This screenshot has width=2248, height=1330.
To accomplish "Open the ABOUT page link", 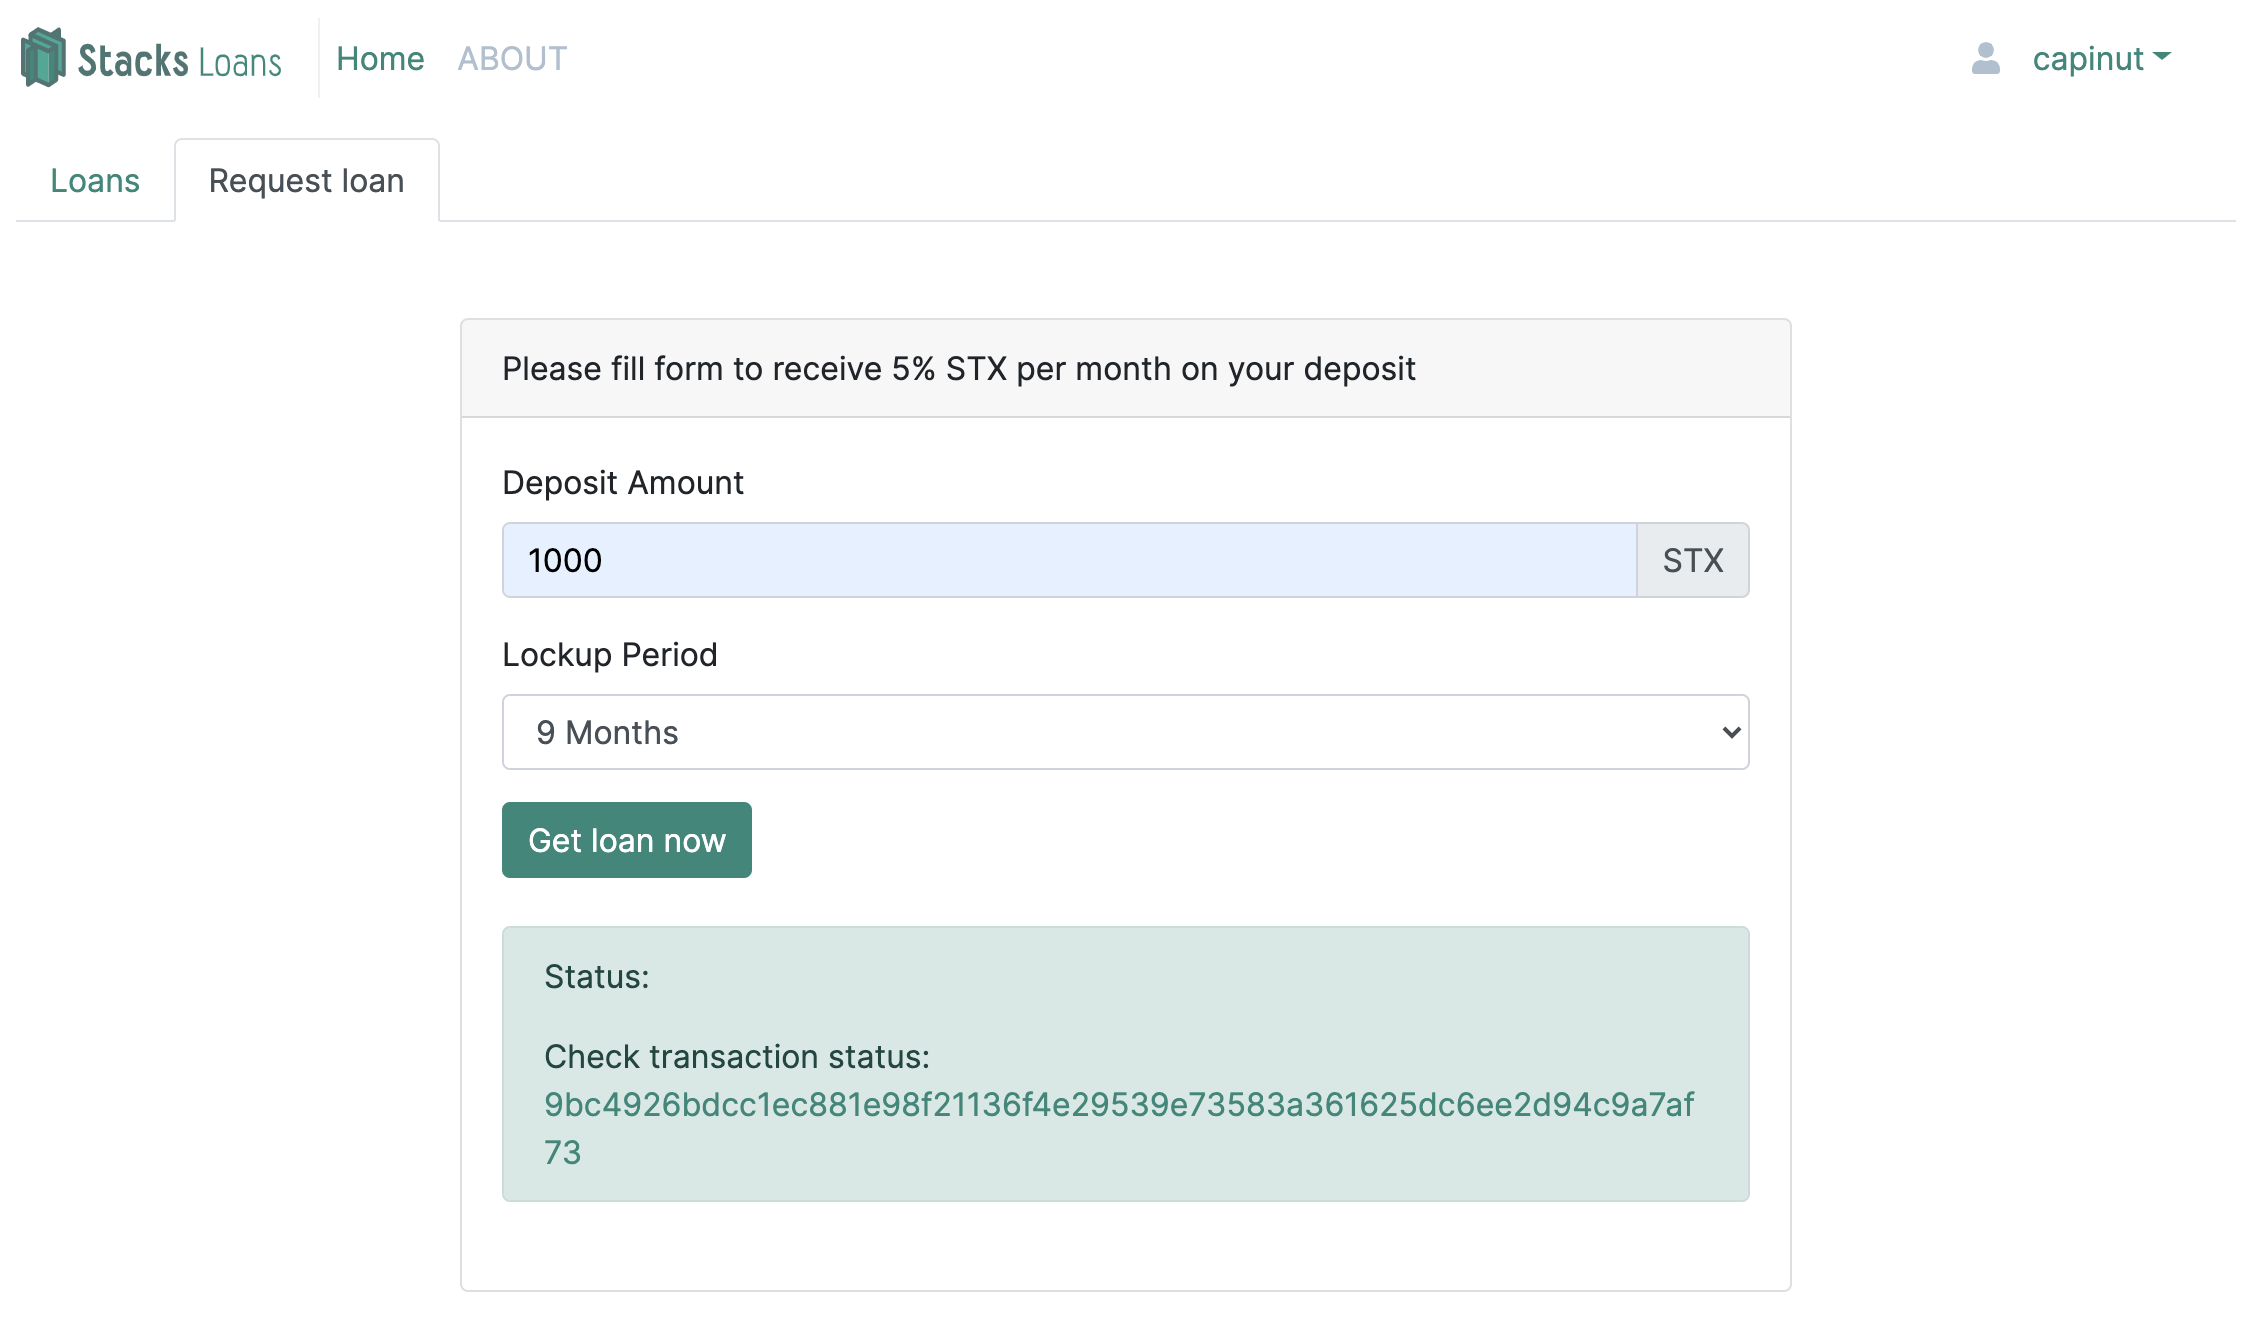I will (x=512, y=58).
